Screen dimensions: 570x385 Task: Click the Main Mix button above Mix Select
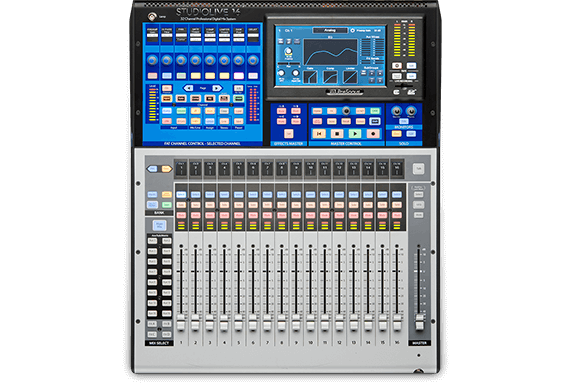click(159, 226)
